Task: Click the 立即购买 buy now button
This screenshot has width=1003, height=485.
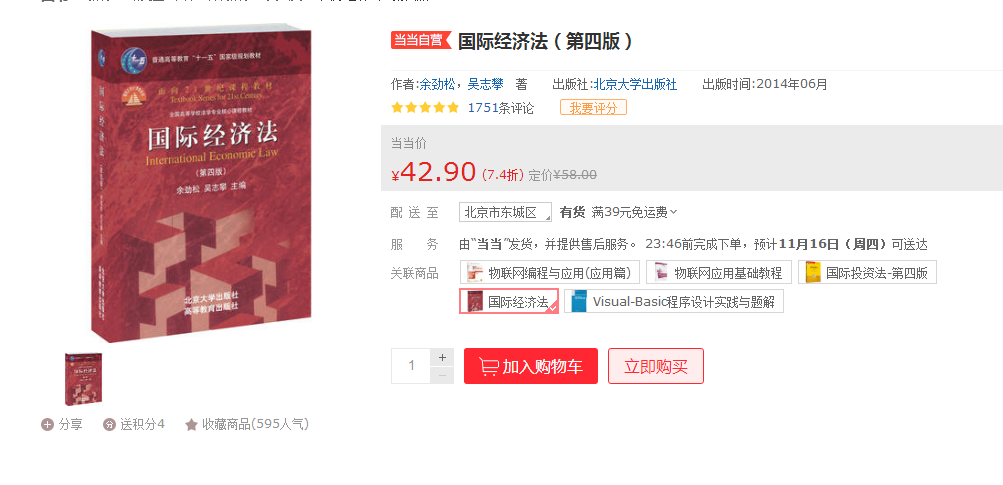Action: (656, 366)
